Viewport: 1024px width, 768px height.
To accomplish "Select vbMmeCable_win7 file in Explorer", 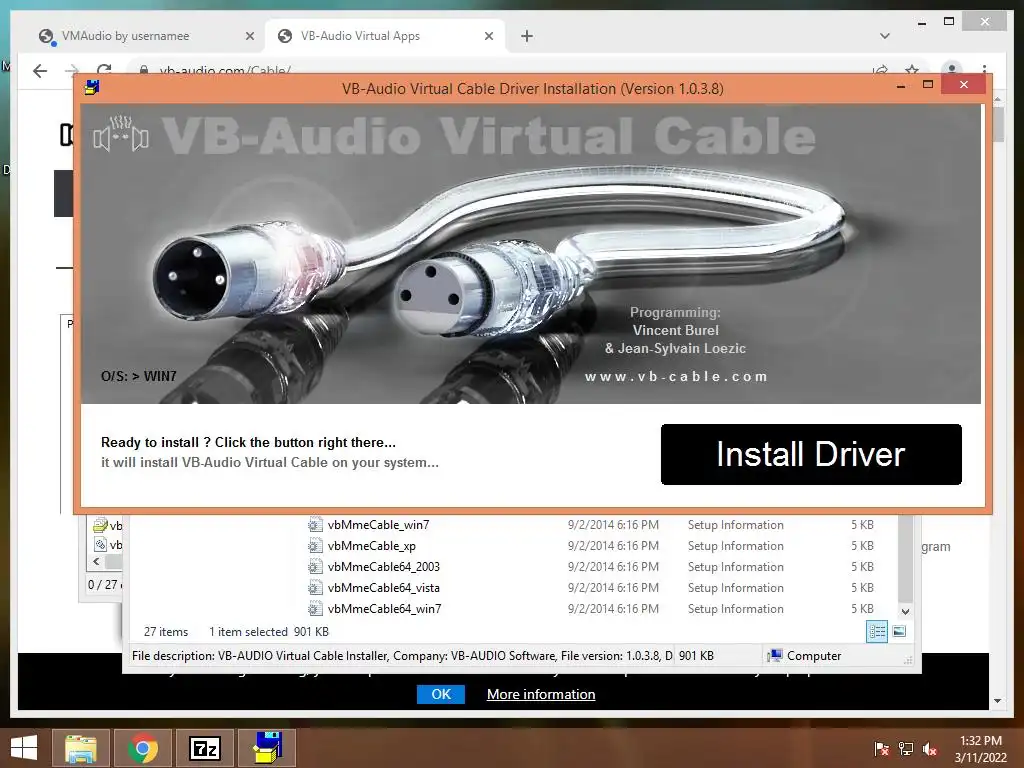I will (378, 524).
